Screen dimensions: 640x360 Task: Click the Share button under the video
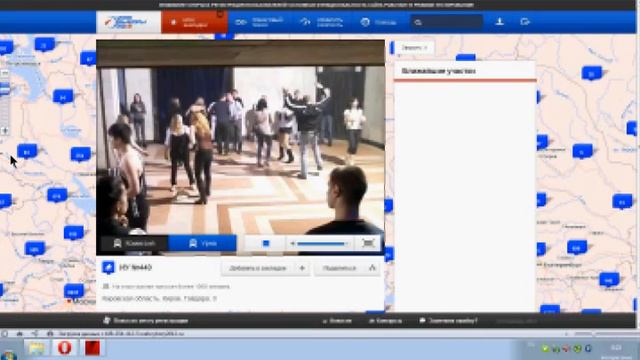(x=347, y=268)
